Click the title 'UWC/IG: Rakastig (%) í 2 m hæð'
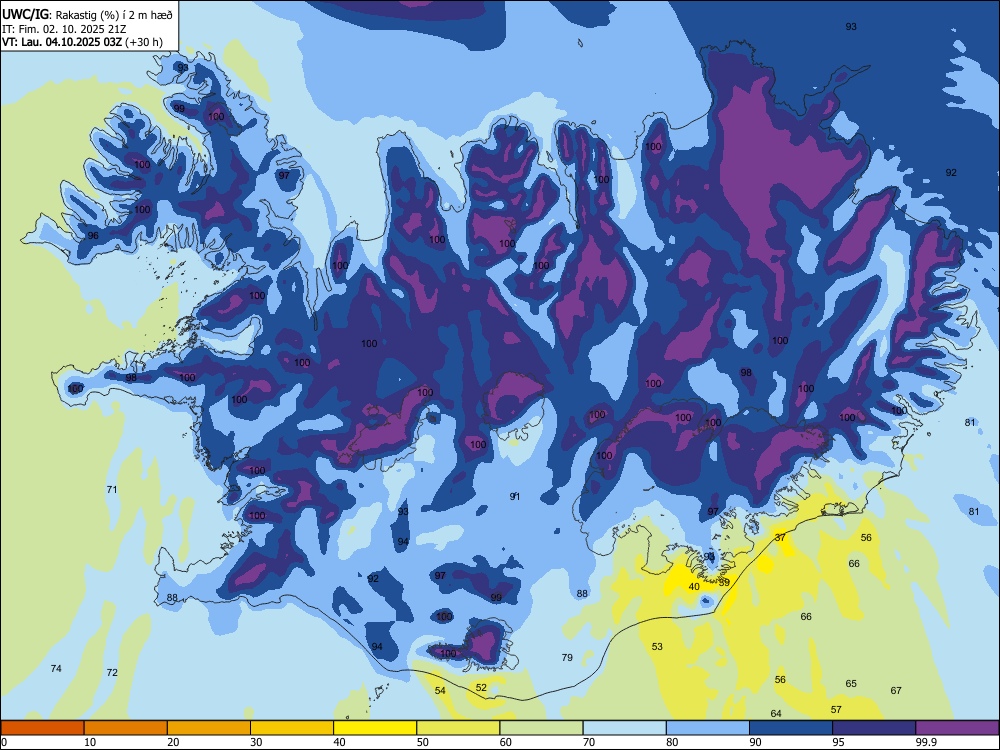The width and height of the screenshot is (1000, 750). (87, 15)
